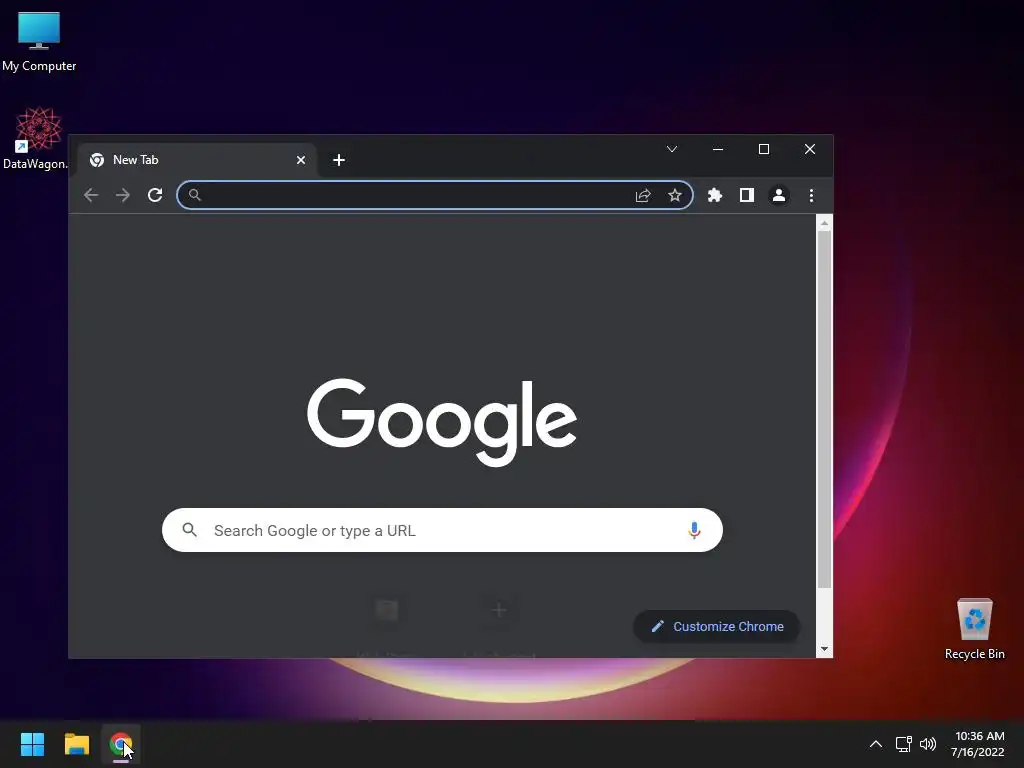Click the Search Google or type a URL box
Screen dimensions: 1024x768
[x=442, y=530]
